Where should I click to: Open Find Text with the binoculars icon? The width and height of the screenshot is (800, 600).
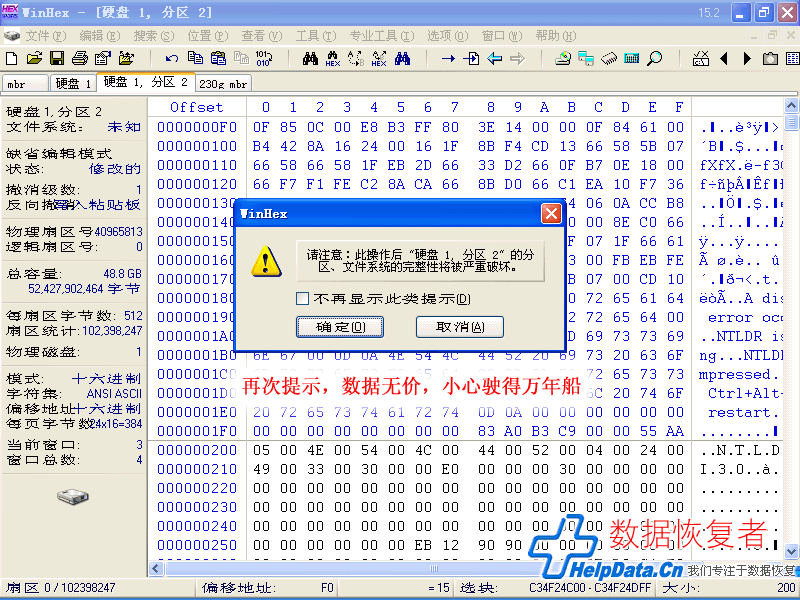coord(310,58)
